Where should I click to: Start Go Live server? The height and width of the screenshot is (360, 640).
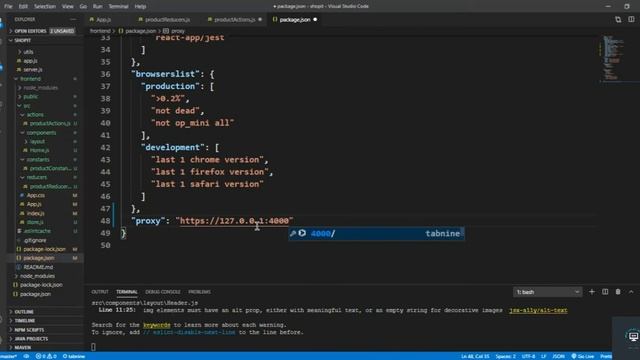click(x=583, y=356)
